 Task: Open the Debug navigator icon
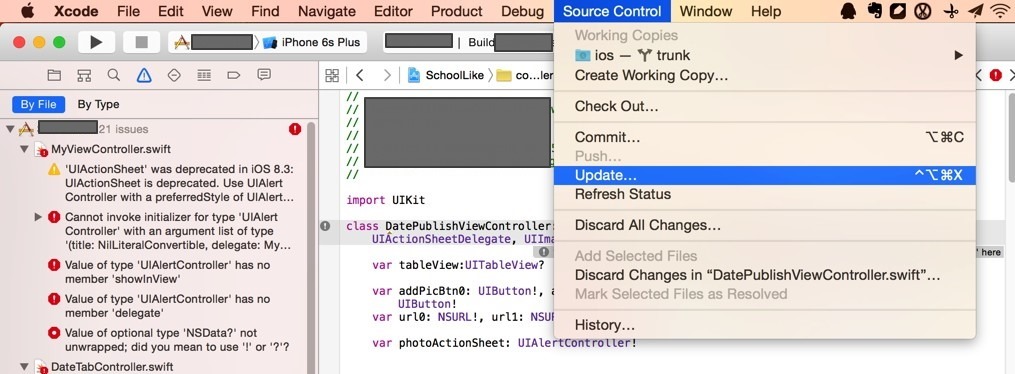point(204,75)
